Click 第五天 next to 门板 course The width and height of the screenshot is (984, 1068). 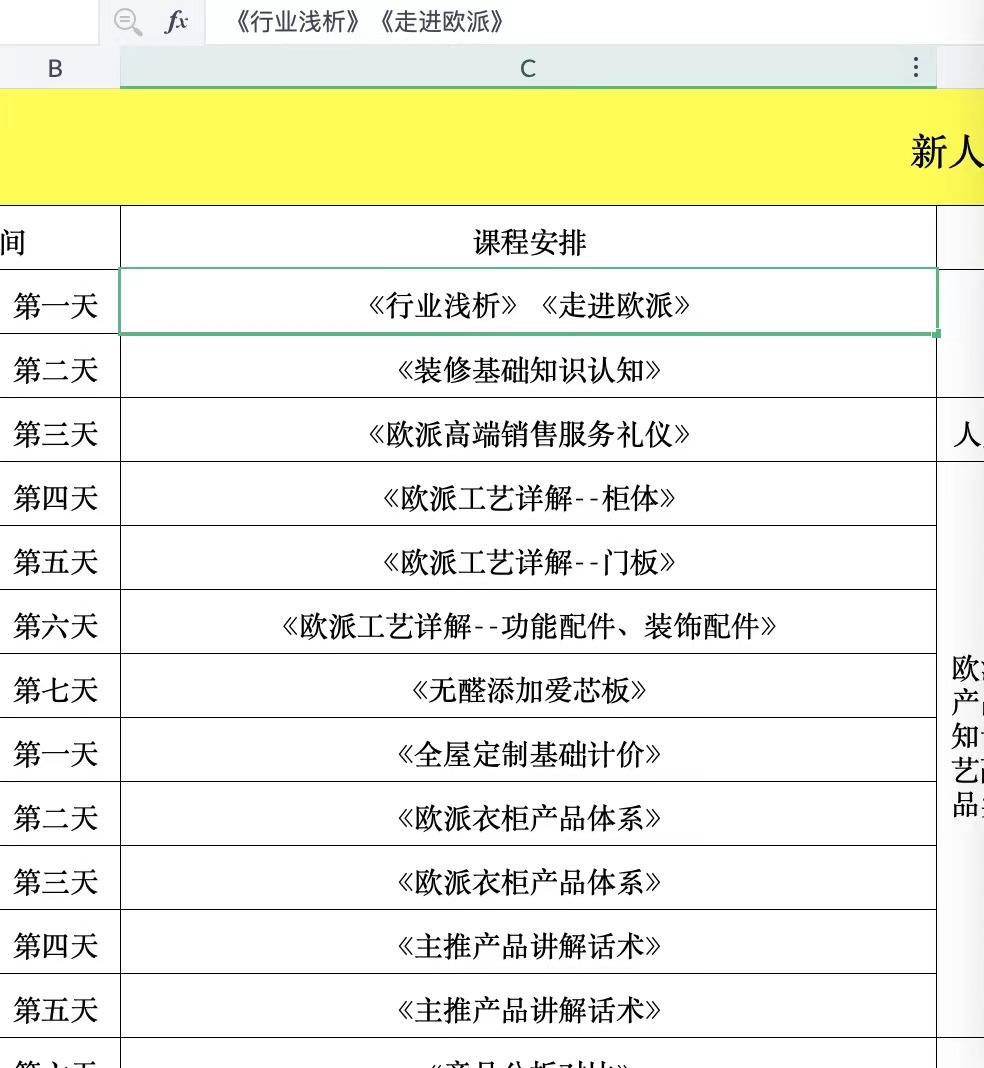pyautogui.click(x=56, y=562)
